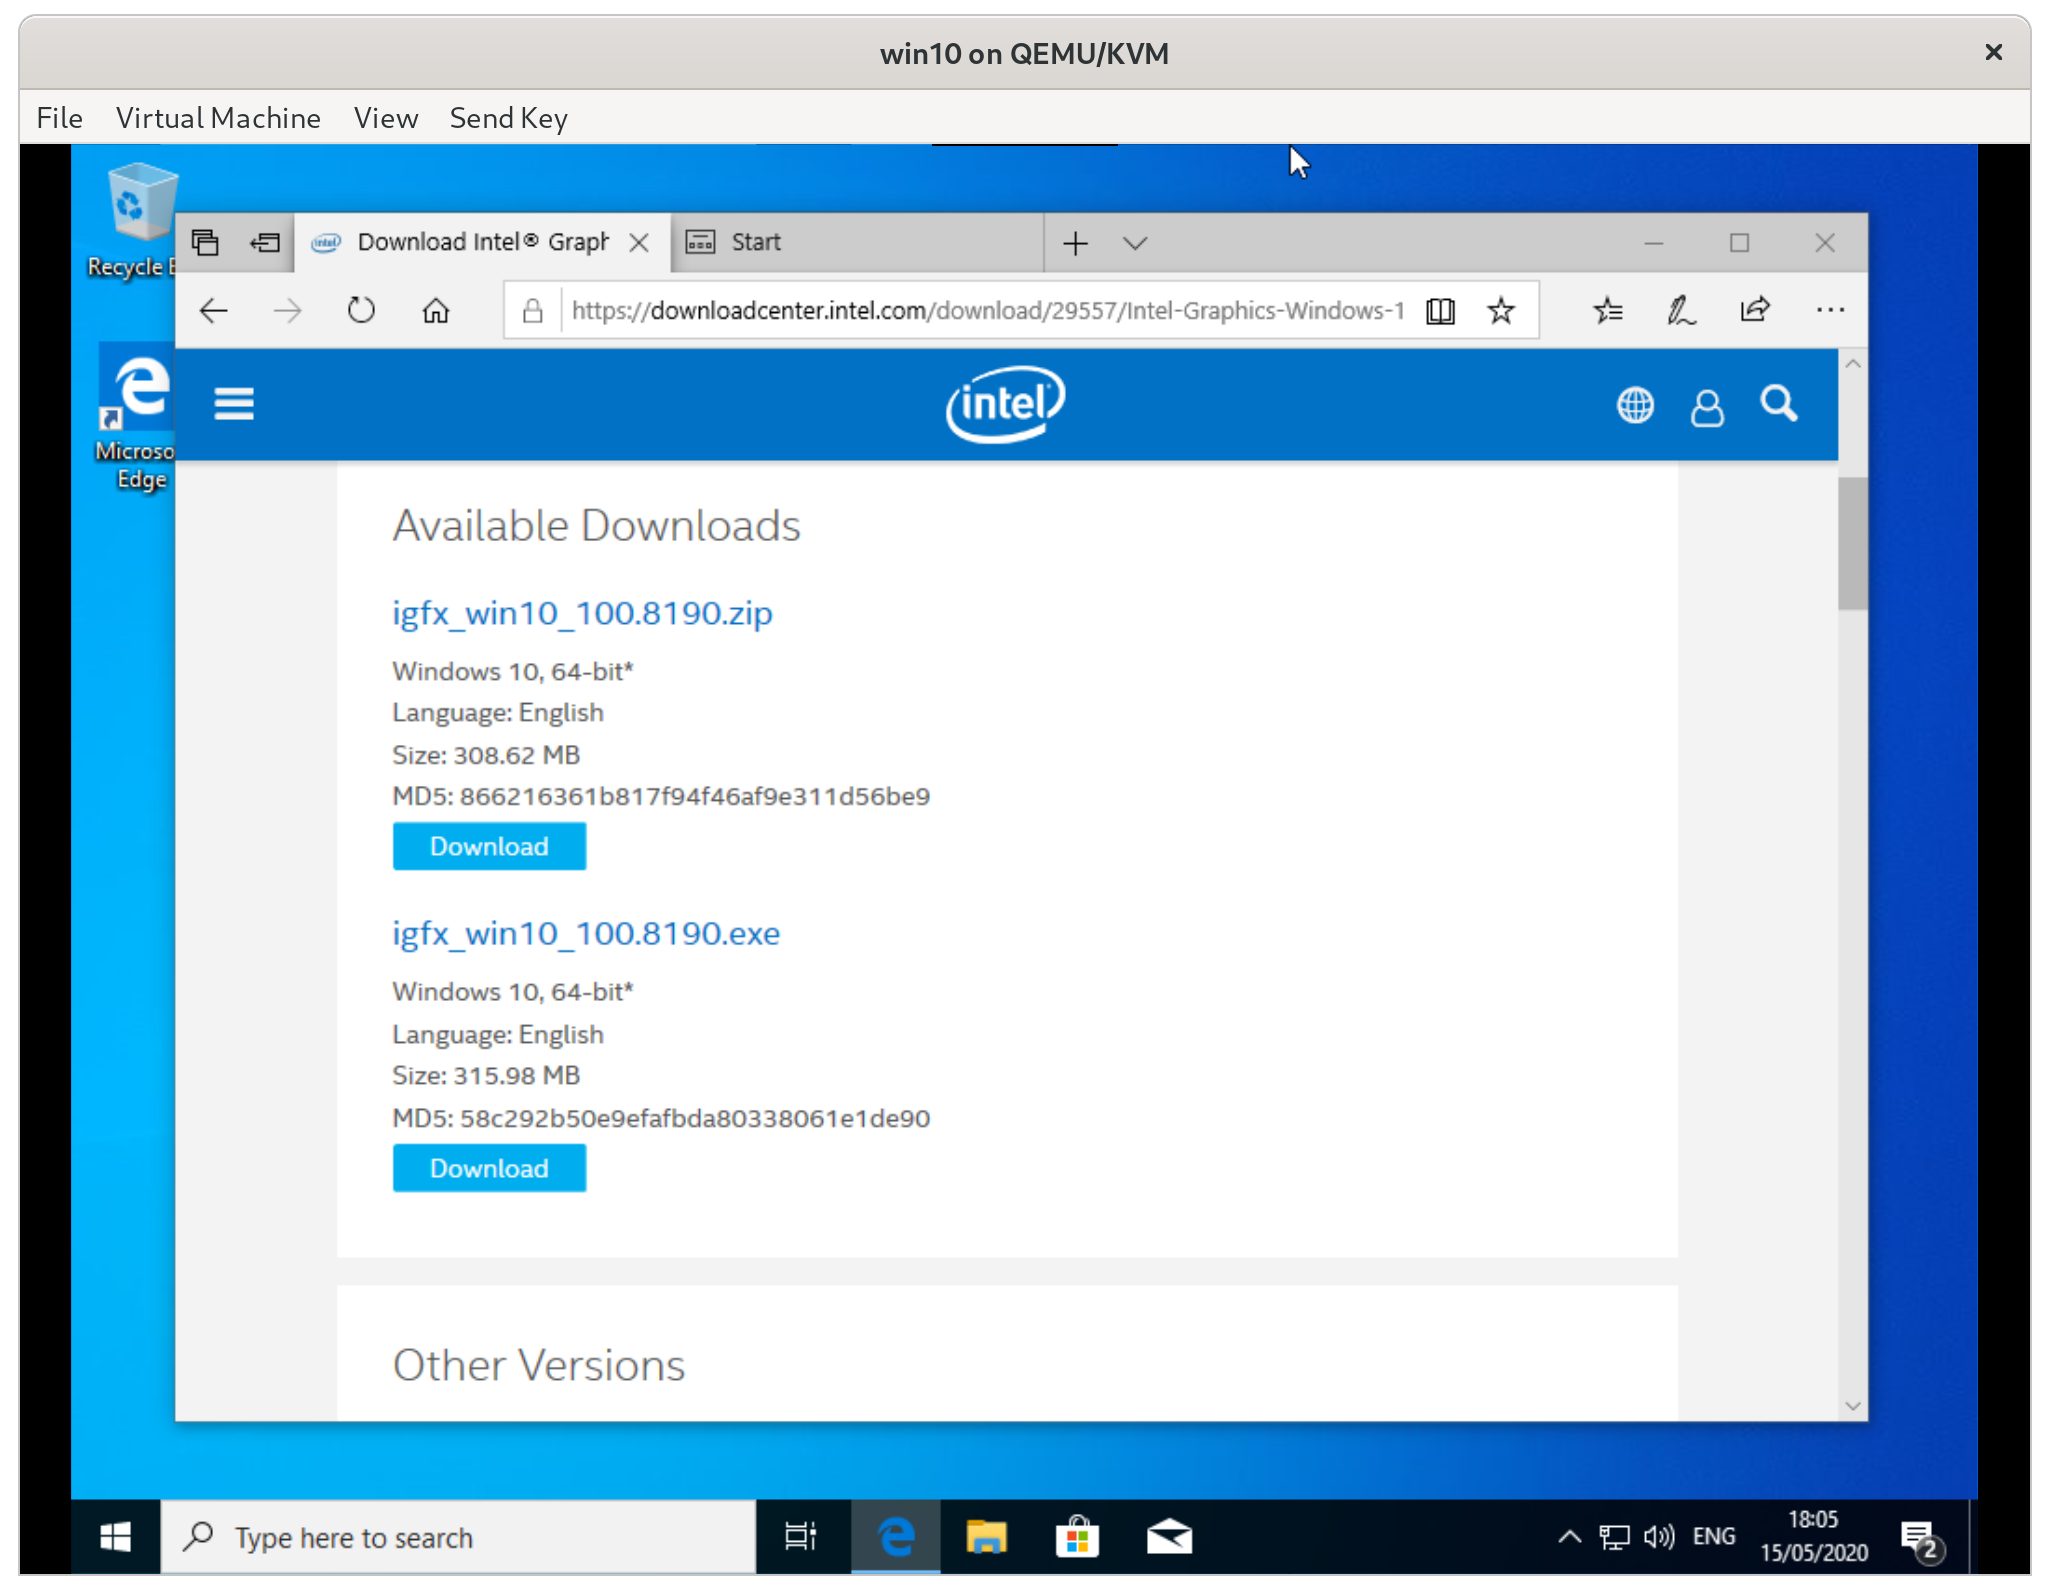Download the igfx_win10_100.8190.zip file

[x=489, y=845]
